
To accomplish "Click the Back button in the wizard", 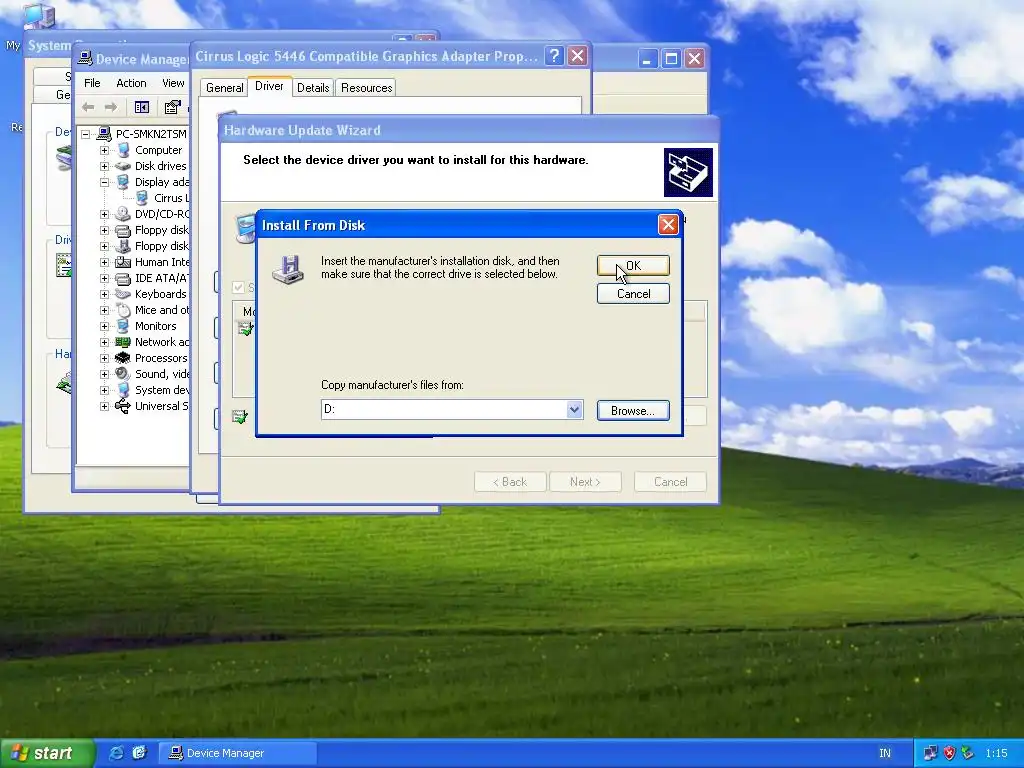I will pyautogui.click(x=510, y=482).
